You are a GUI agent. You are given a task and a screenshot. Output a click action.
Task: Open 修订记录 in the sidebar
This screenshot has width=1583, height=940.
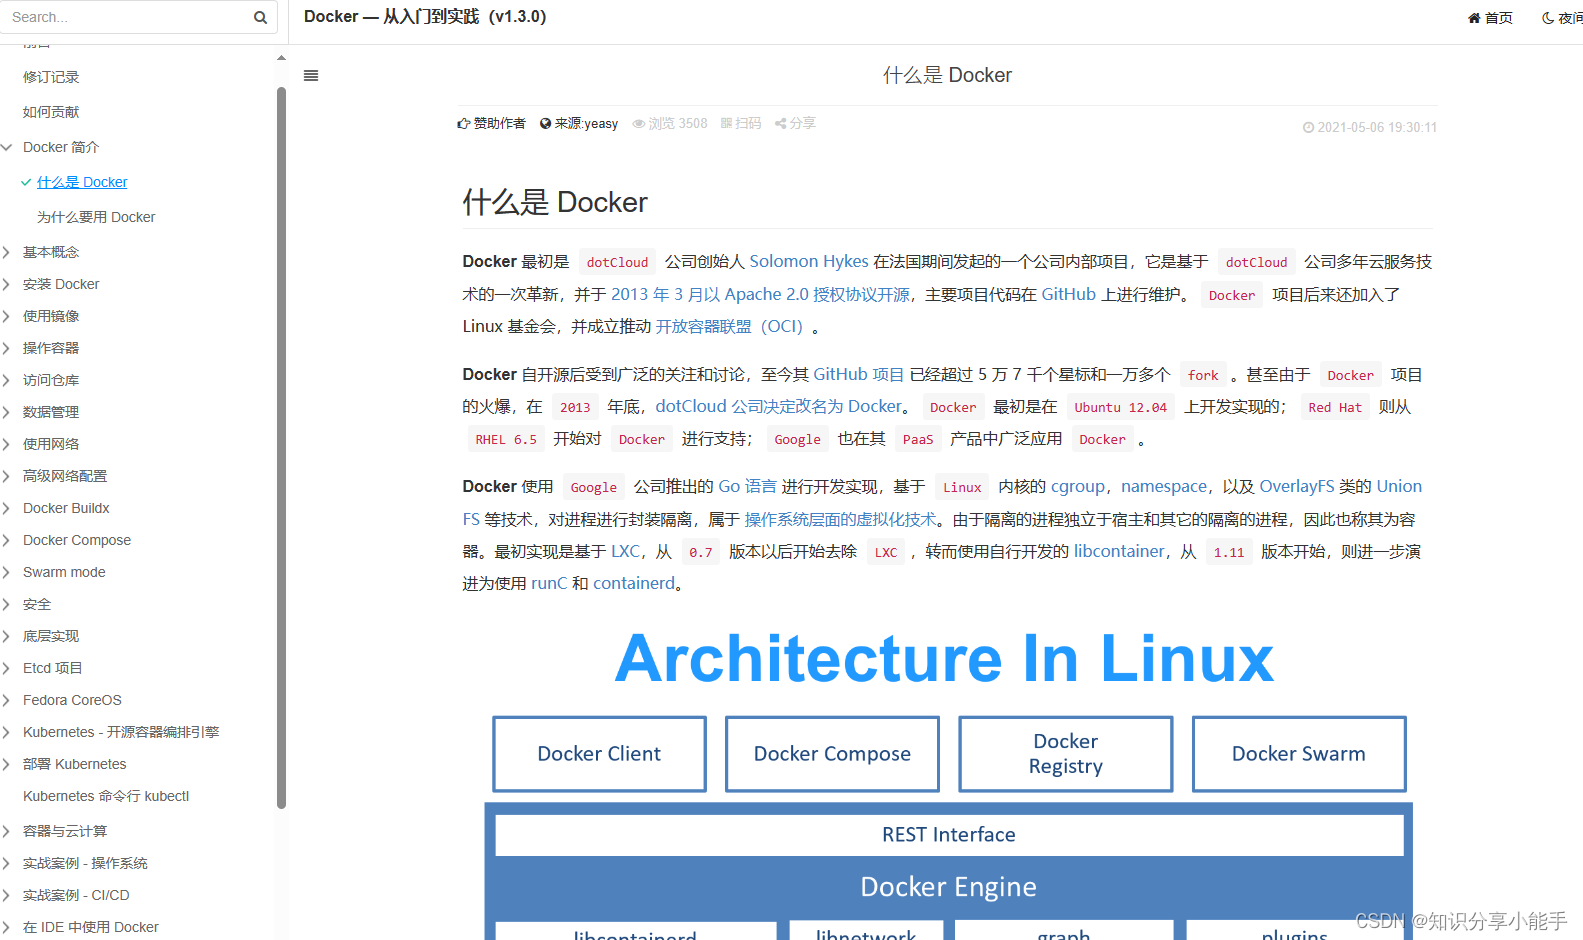pos(51,77)
